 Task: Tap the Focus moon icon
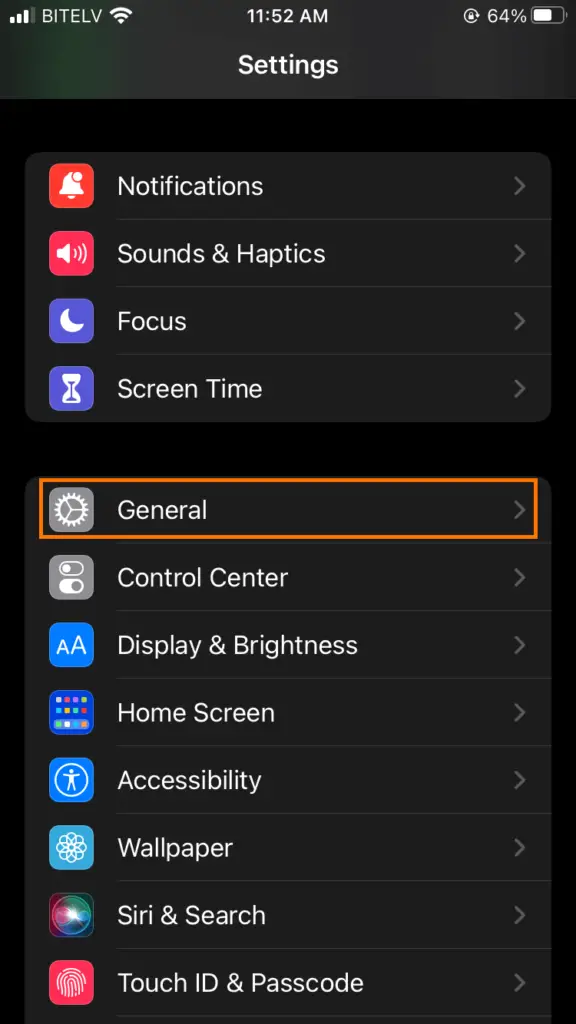[x=71, y=321]
